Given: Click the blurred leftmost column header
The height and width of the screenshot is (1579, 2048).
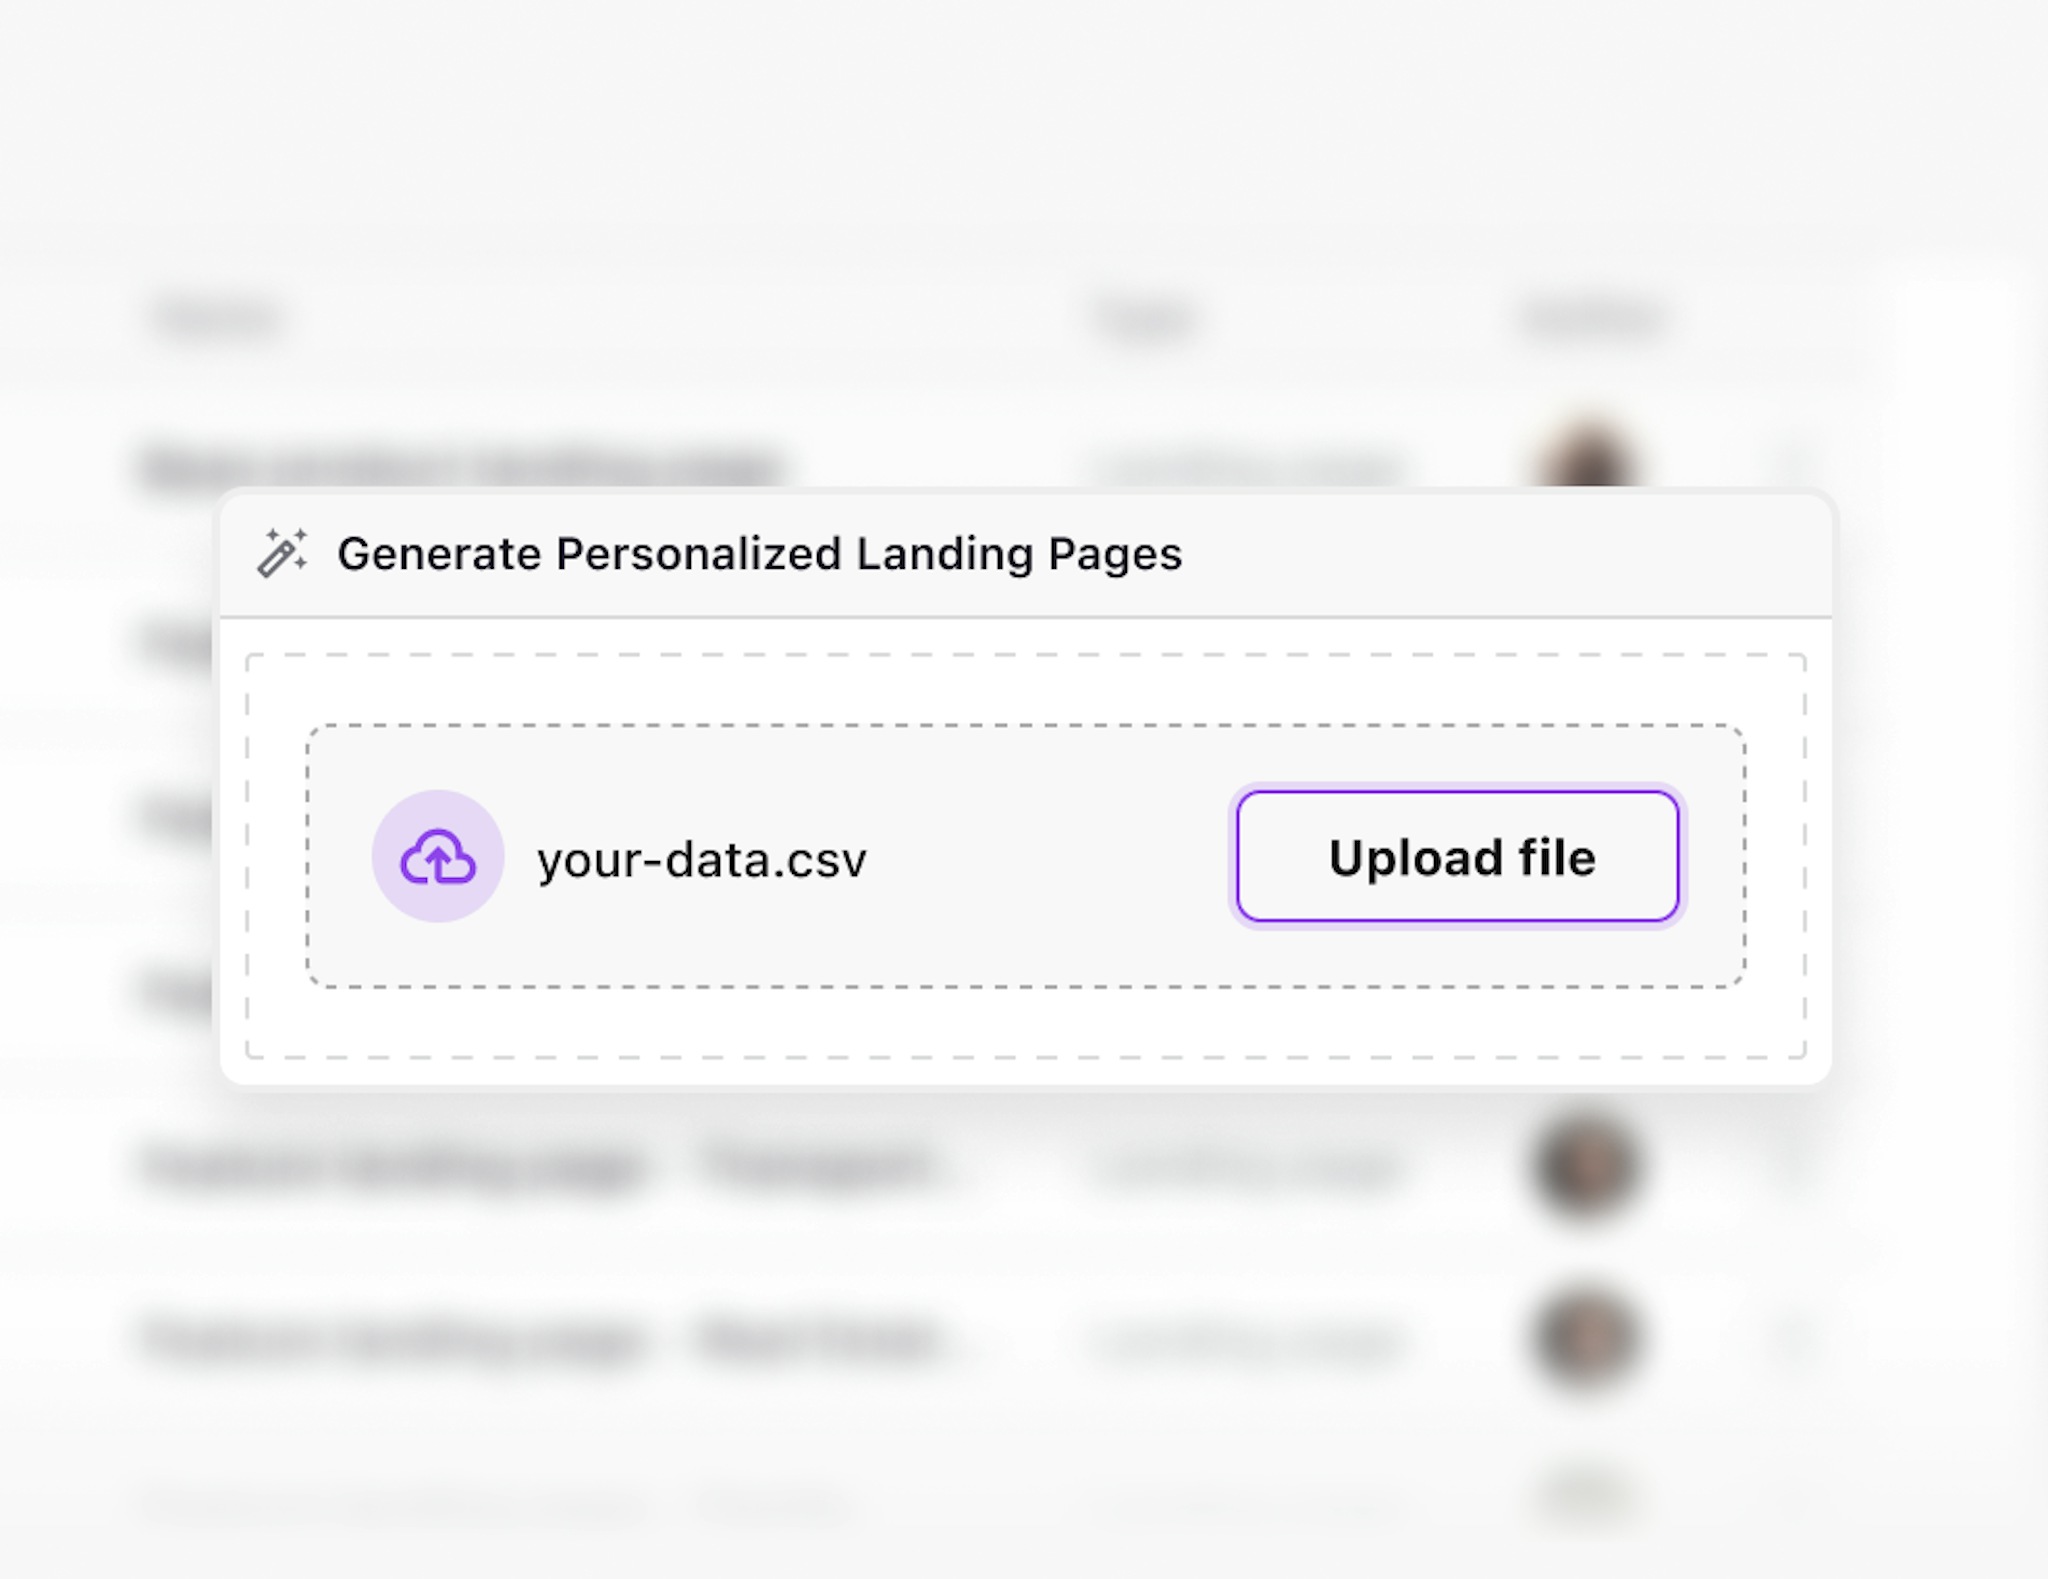Looking at the screenshot, I should (216, 319).
